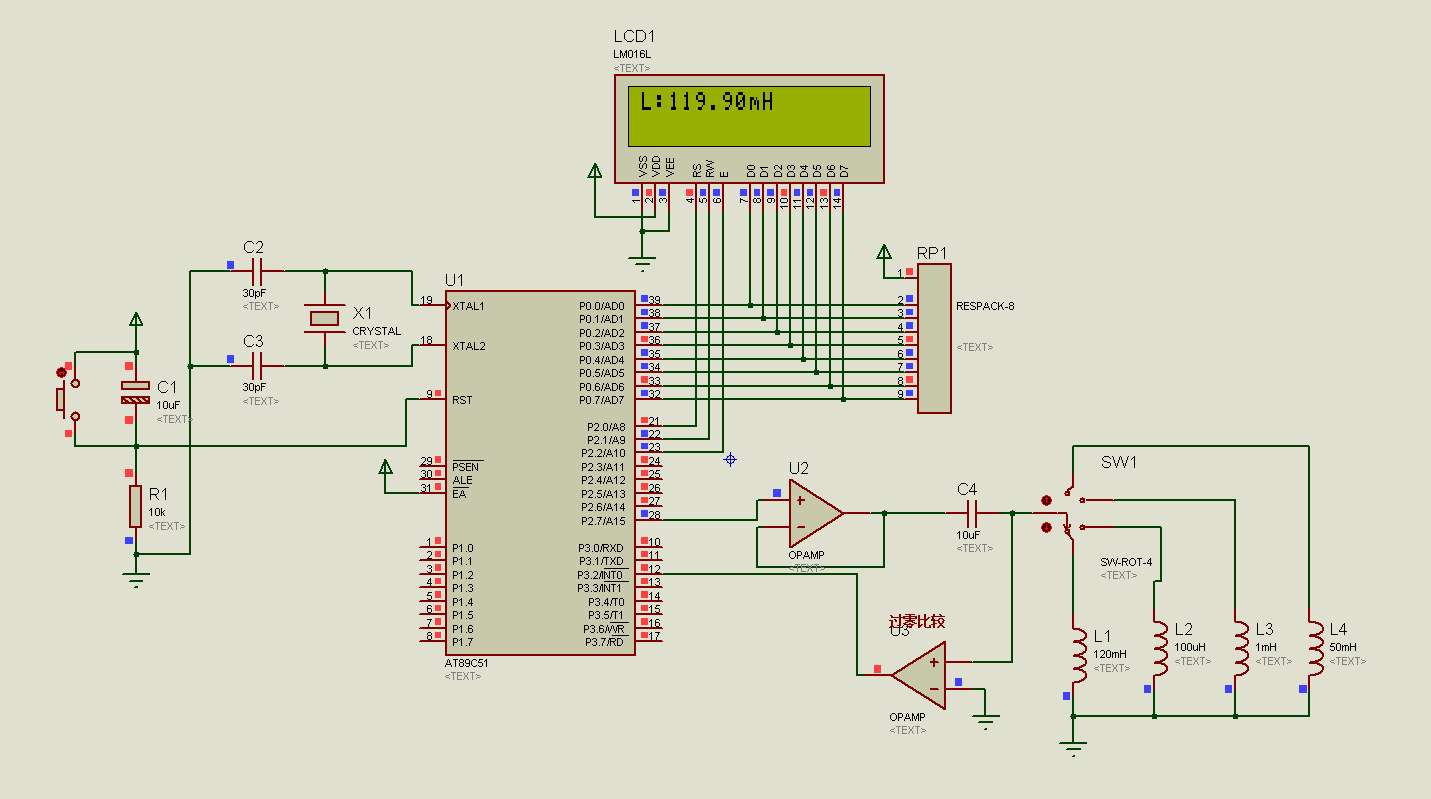
Task: Select capacitor C2 symbol
Action: point(257,270)
